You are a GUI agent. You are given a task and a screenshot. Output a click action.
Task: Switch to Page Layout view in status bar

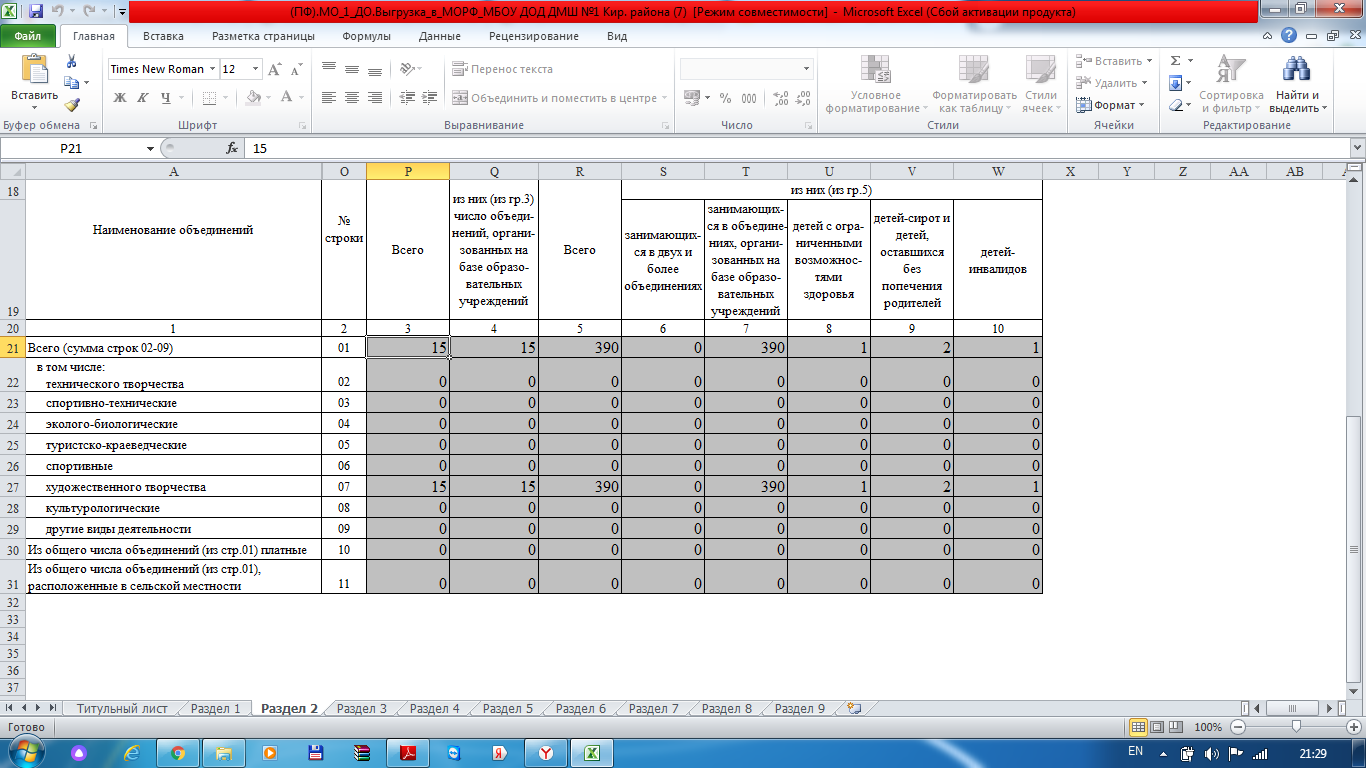click(1157, 727)
